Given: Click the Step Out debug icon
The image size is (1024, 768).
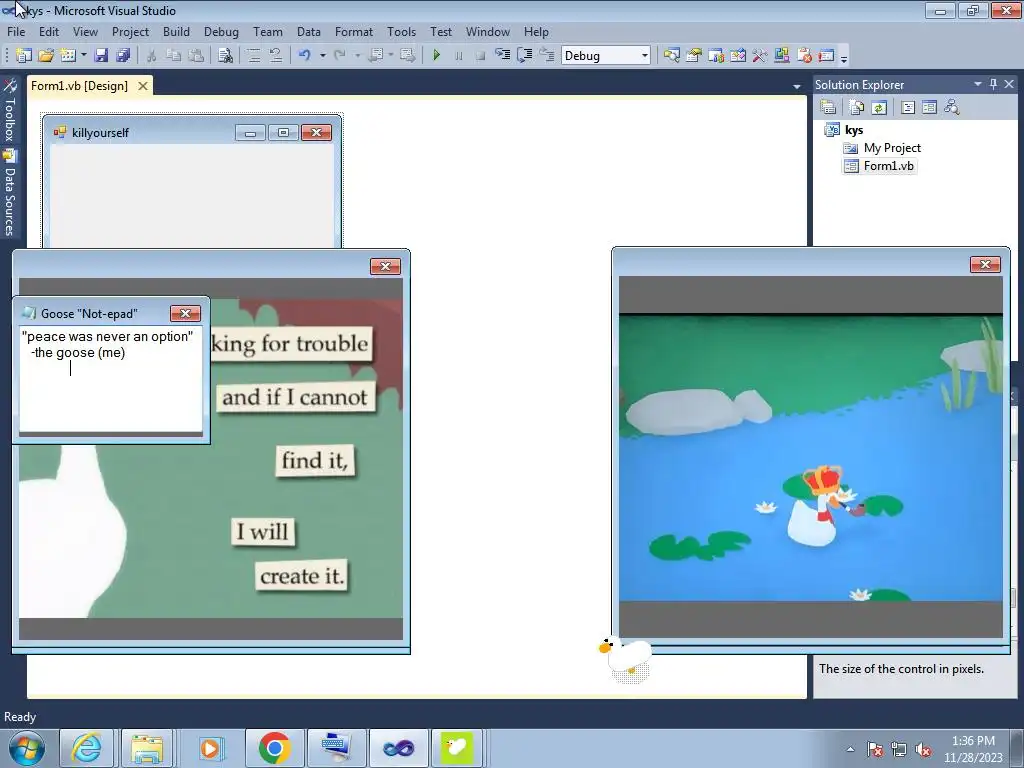Looking at the screenshot, I should (x=547, y=56).
